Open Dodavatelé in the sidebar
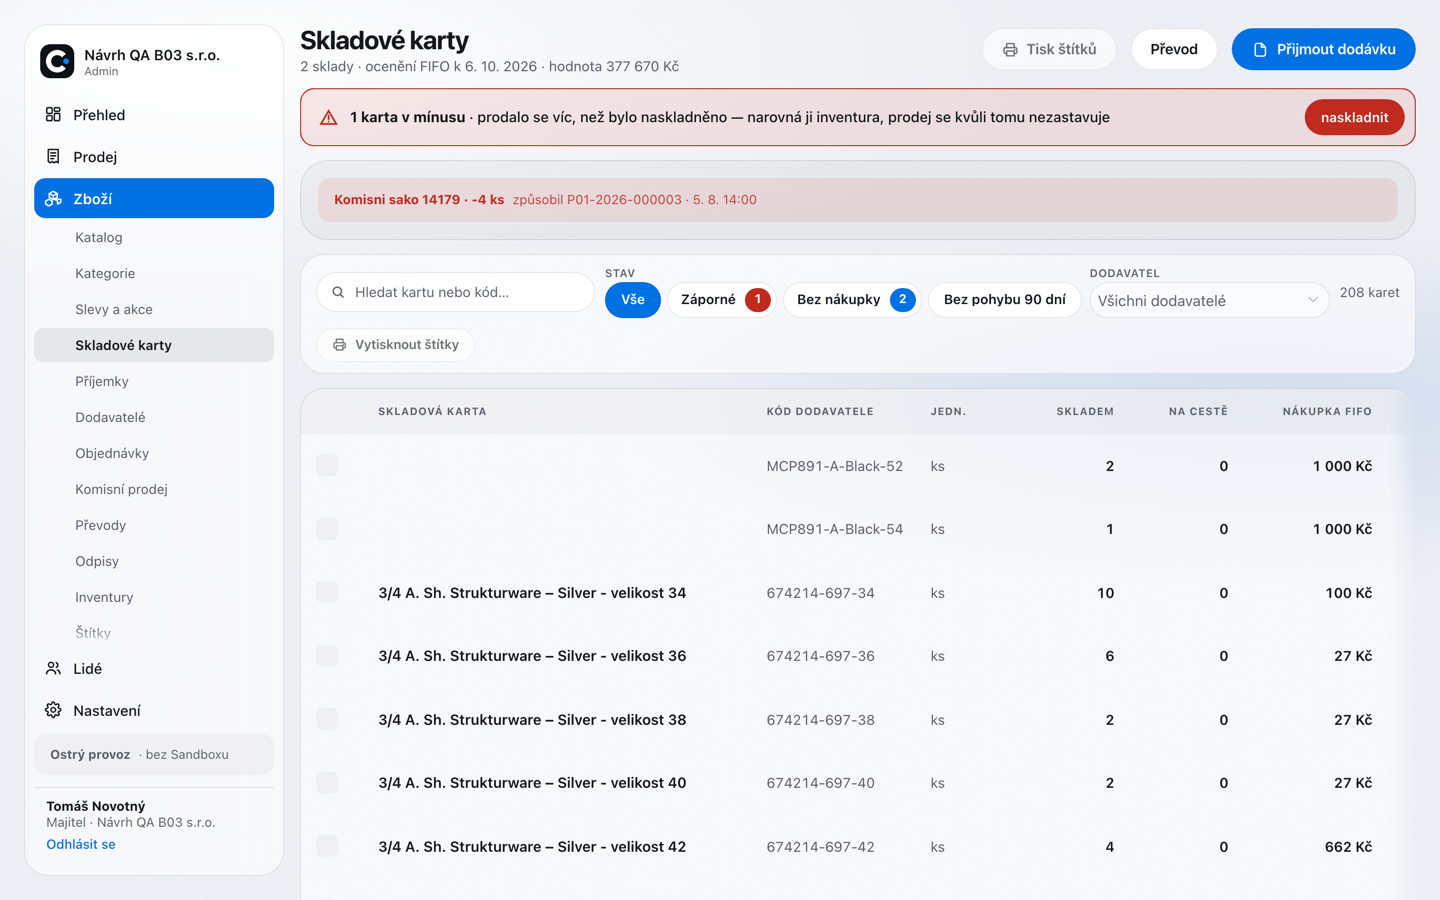This screenshot has width=1440, height=900. [154, 417]
